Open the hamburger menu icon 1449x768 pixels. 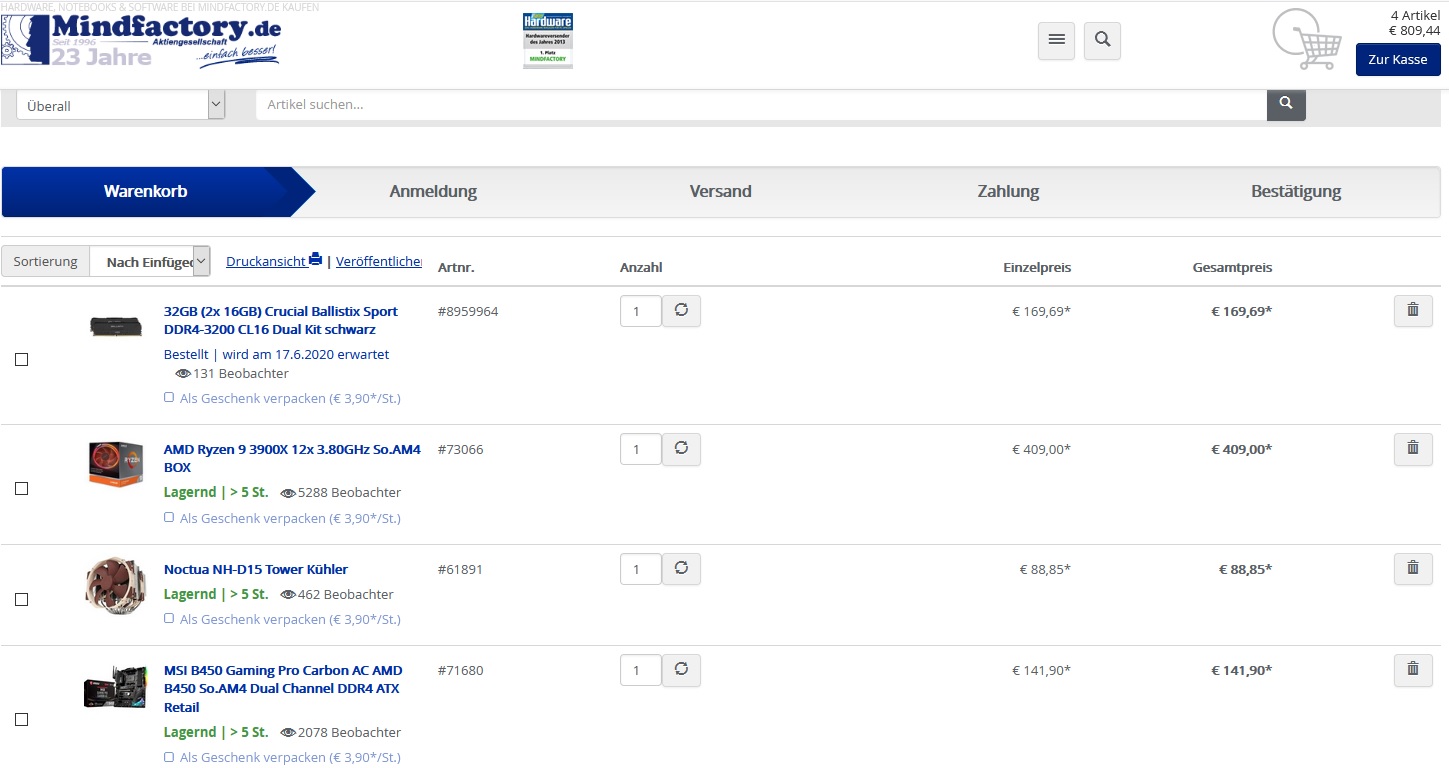point(1056,41)
